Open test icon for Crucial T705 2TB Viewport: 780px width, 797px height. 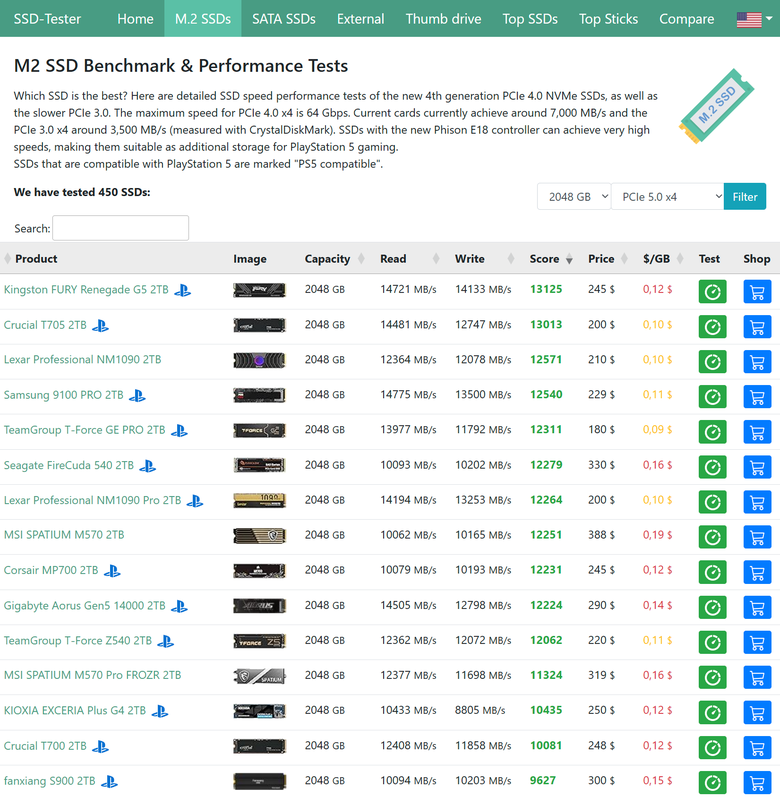[712, 327]
